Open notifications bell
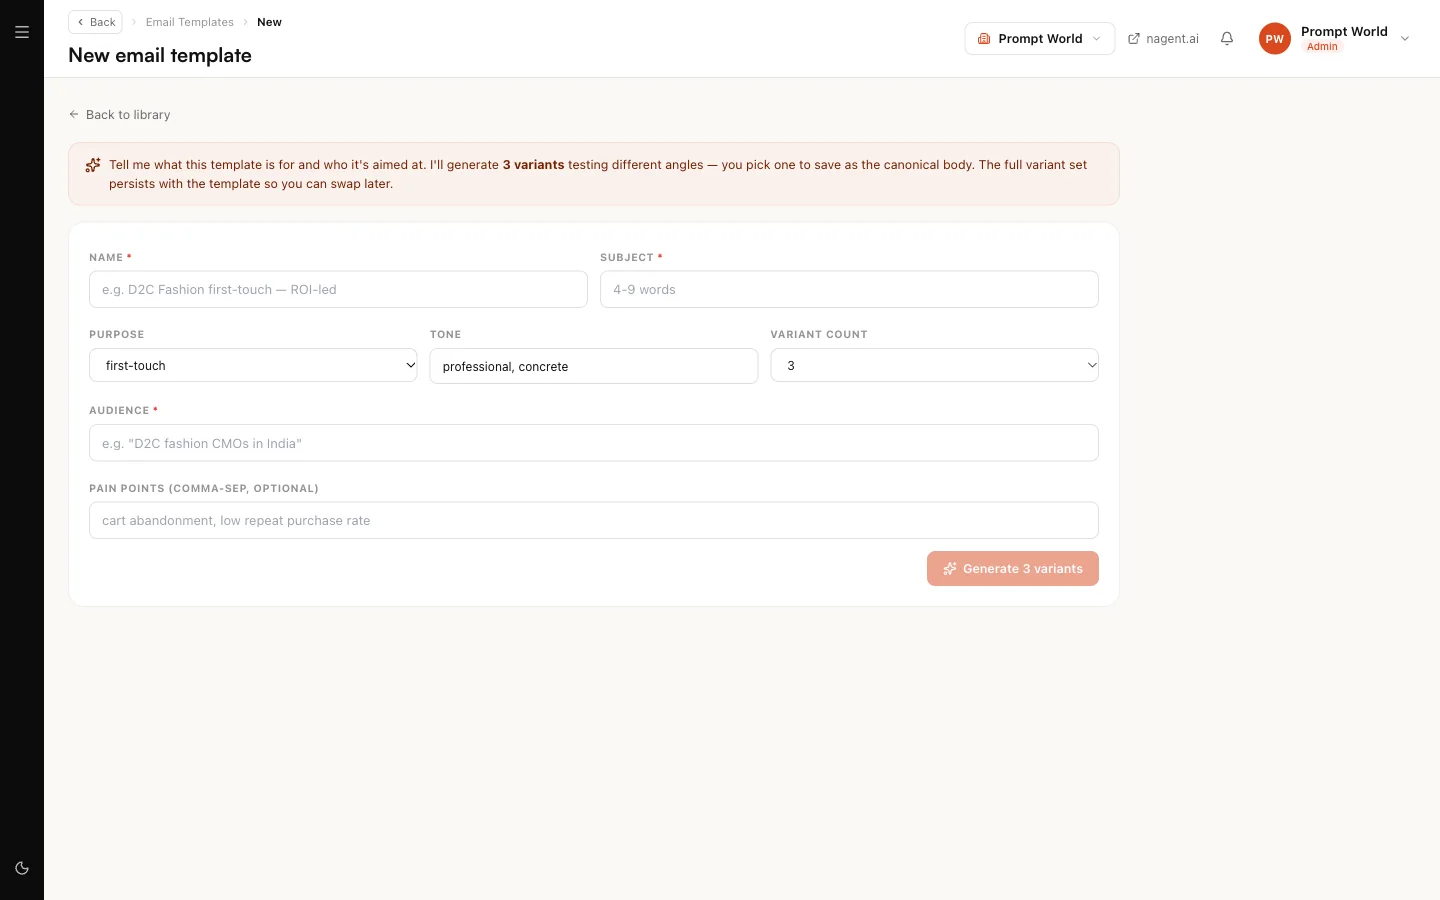1440x900 pixels. [x=1227, y=39]
